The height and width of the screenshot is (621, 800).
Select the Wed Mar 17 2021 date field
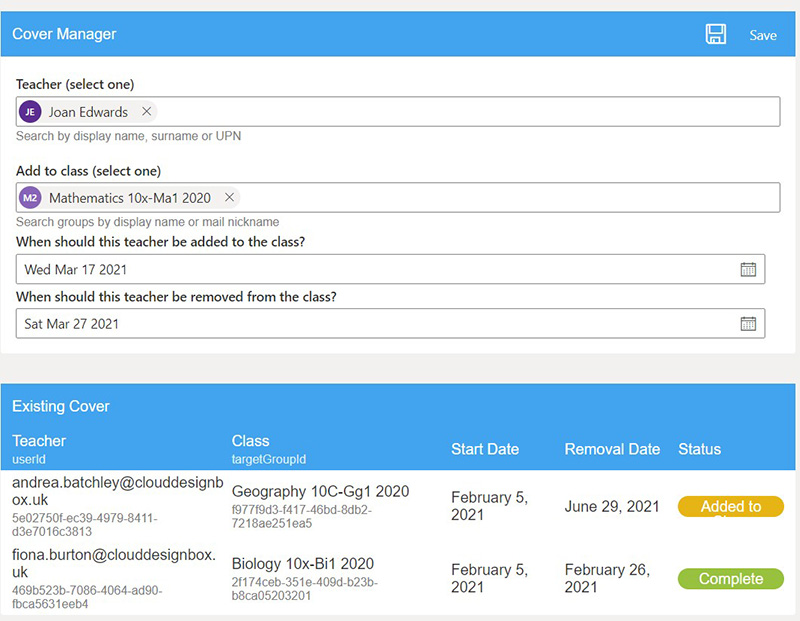click(x=390, y=269)
